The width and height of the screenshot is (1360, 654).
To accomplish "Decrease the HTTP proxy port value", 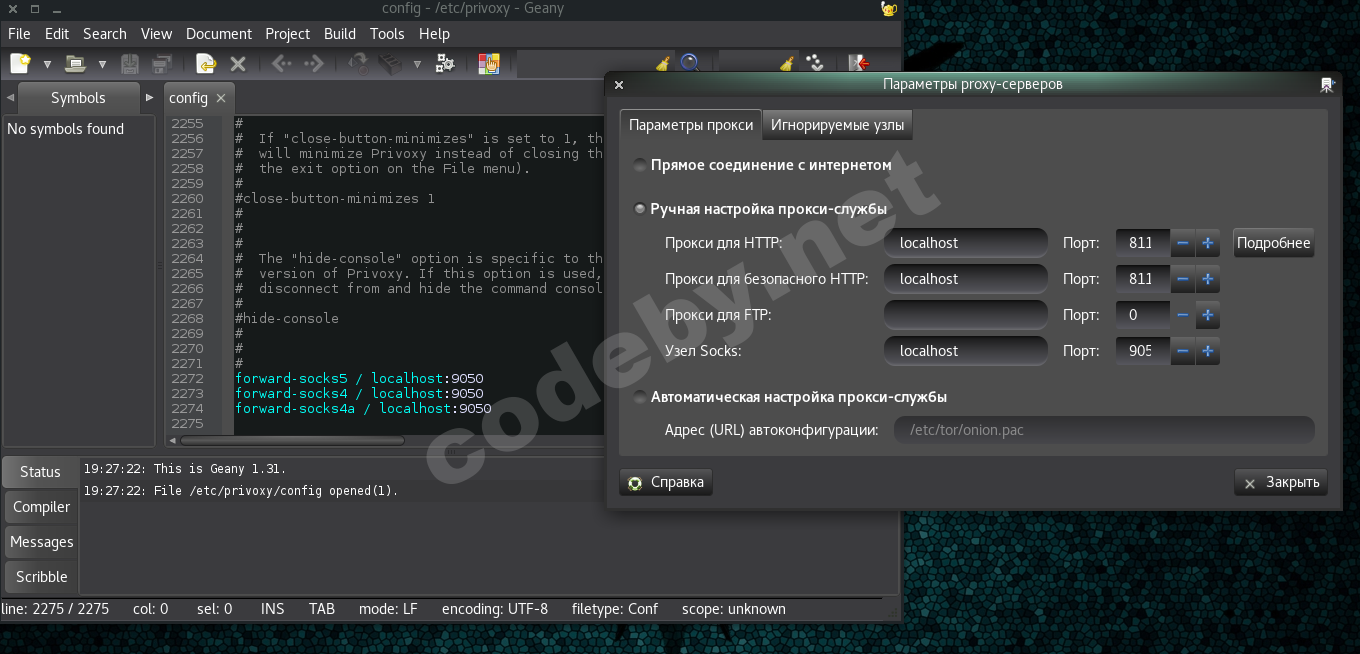I will 1183,243.
